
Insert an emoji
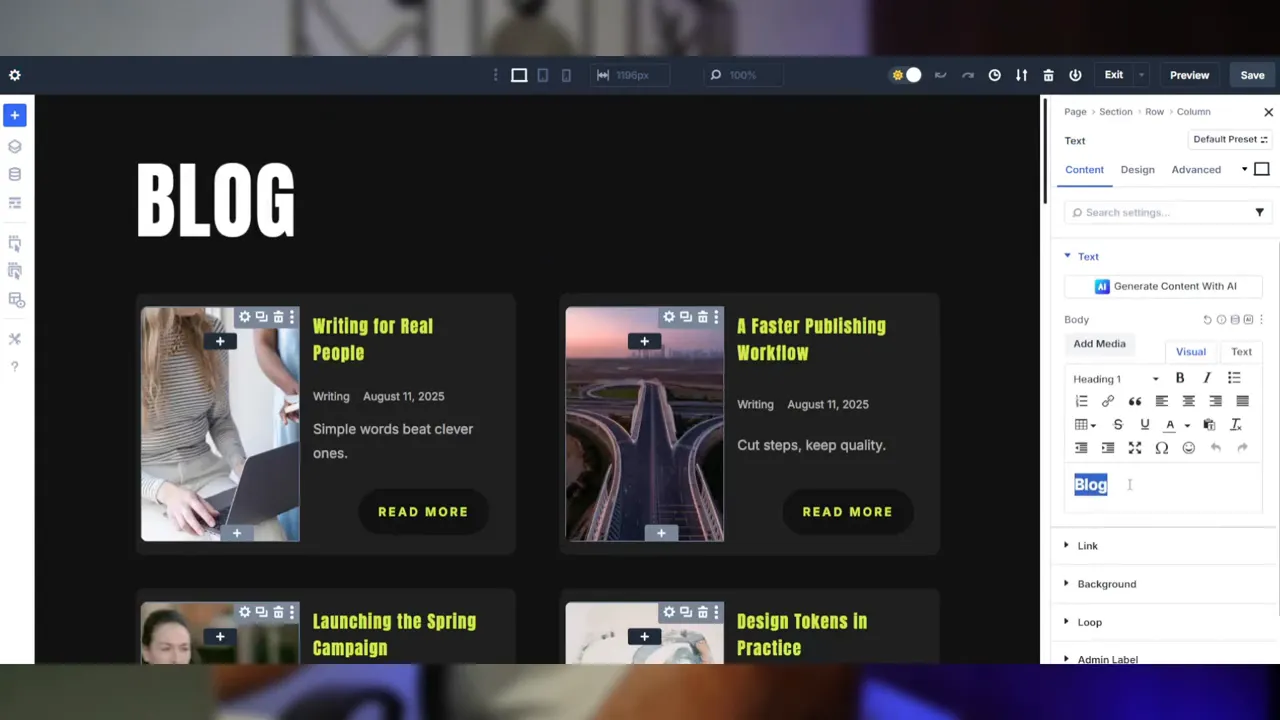pos(1189,448)
